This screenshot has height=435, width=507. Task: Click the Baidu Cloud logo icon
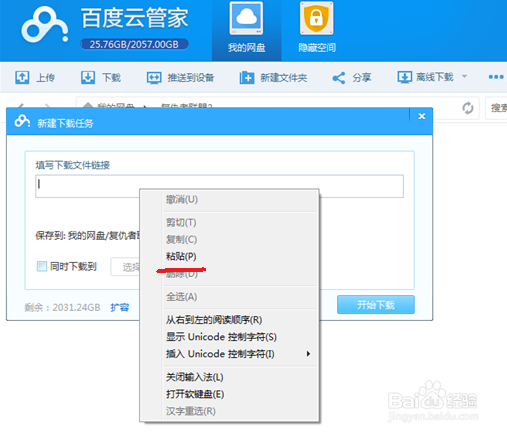pos(45,25)
